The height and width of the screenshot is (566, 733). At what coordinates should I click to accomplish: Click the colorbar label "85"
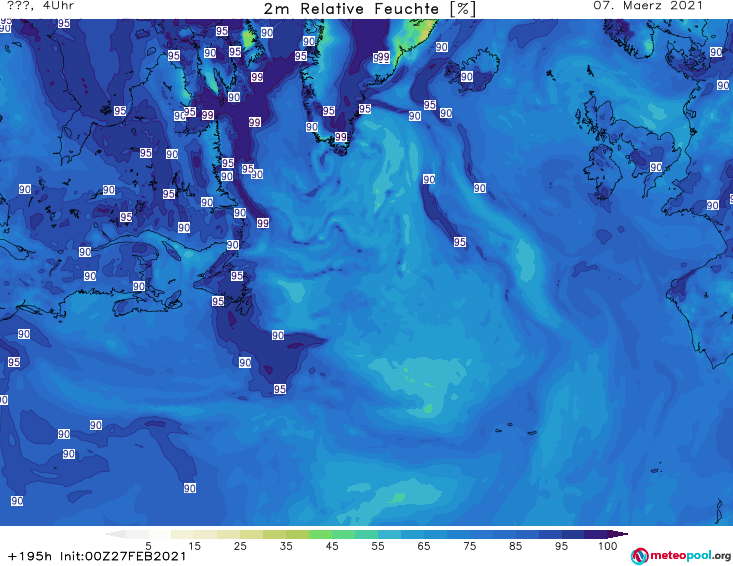click(515, 546)
